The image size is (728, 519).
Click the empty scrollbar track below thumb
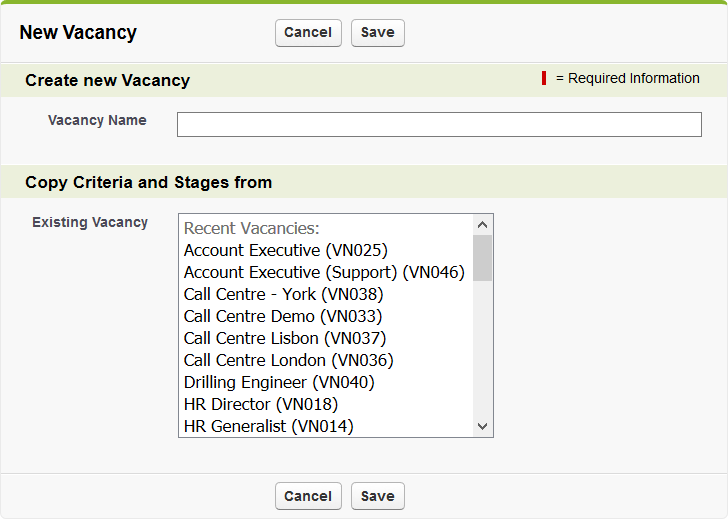[483, 350]
